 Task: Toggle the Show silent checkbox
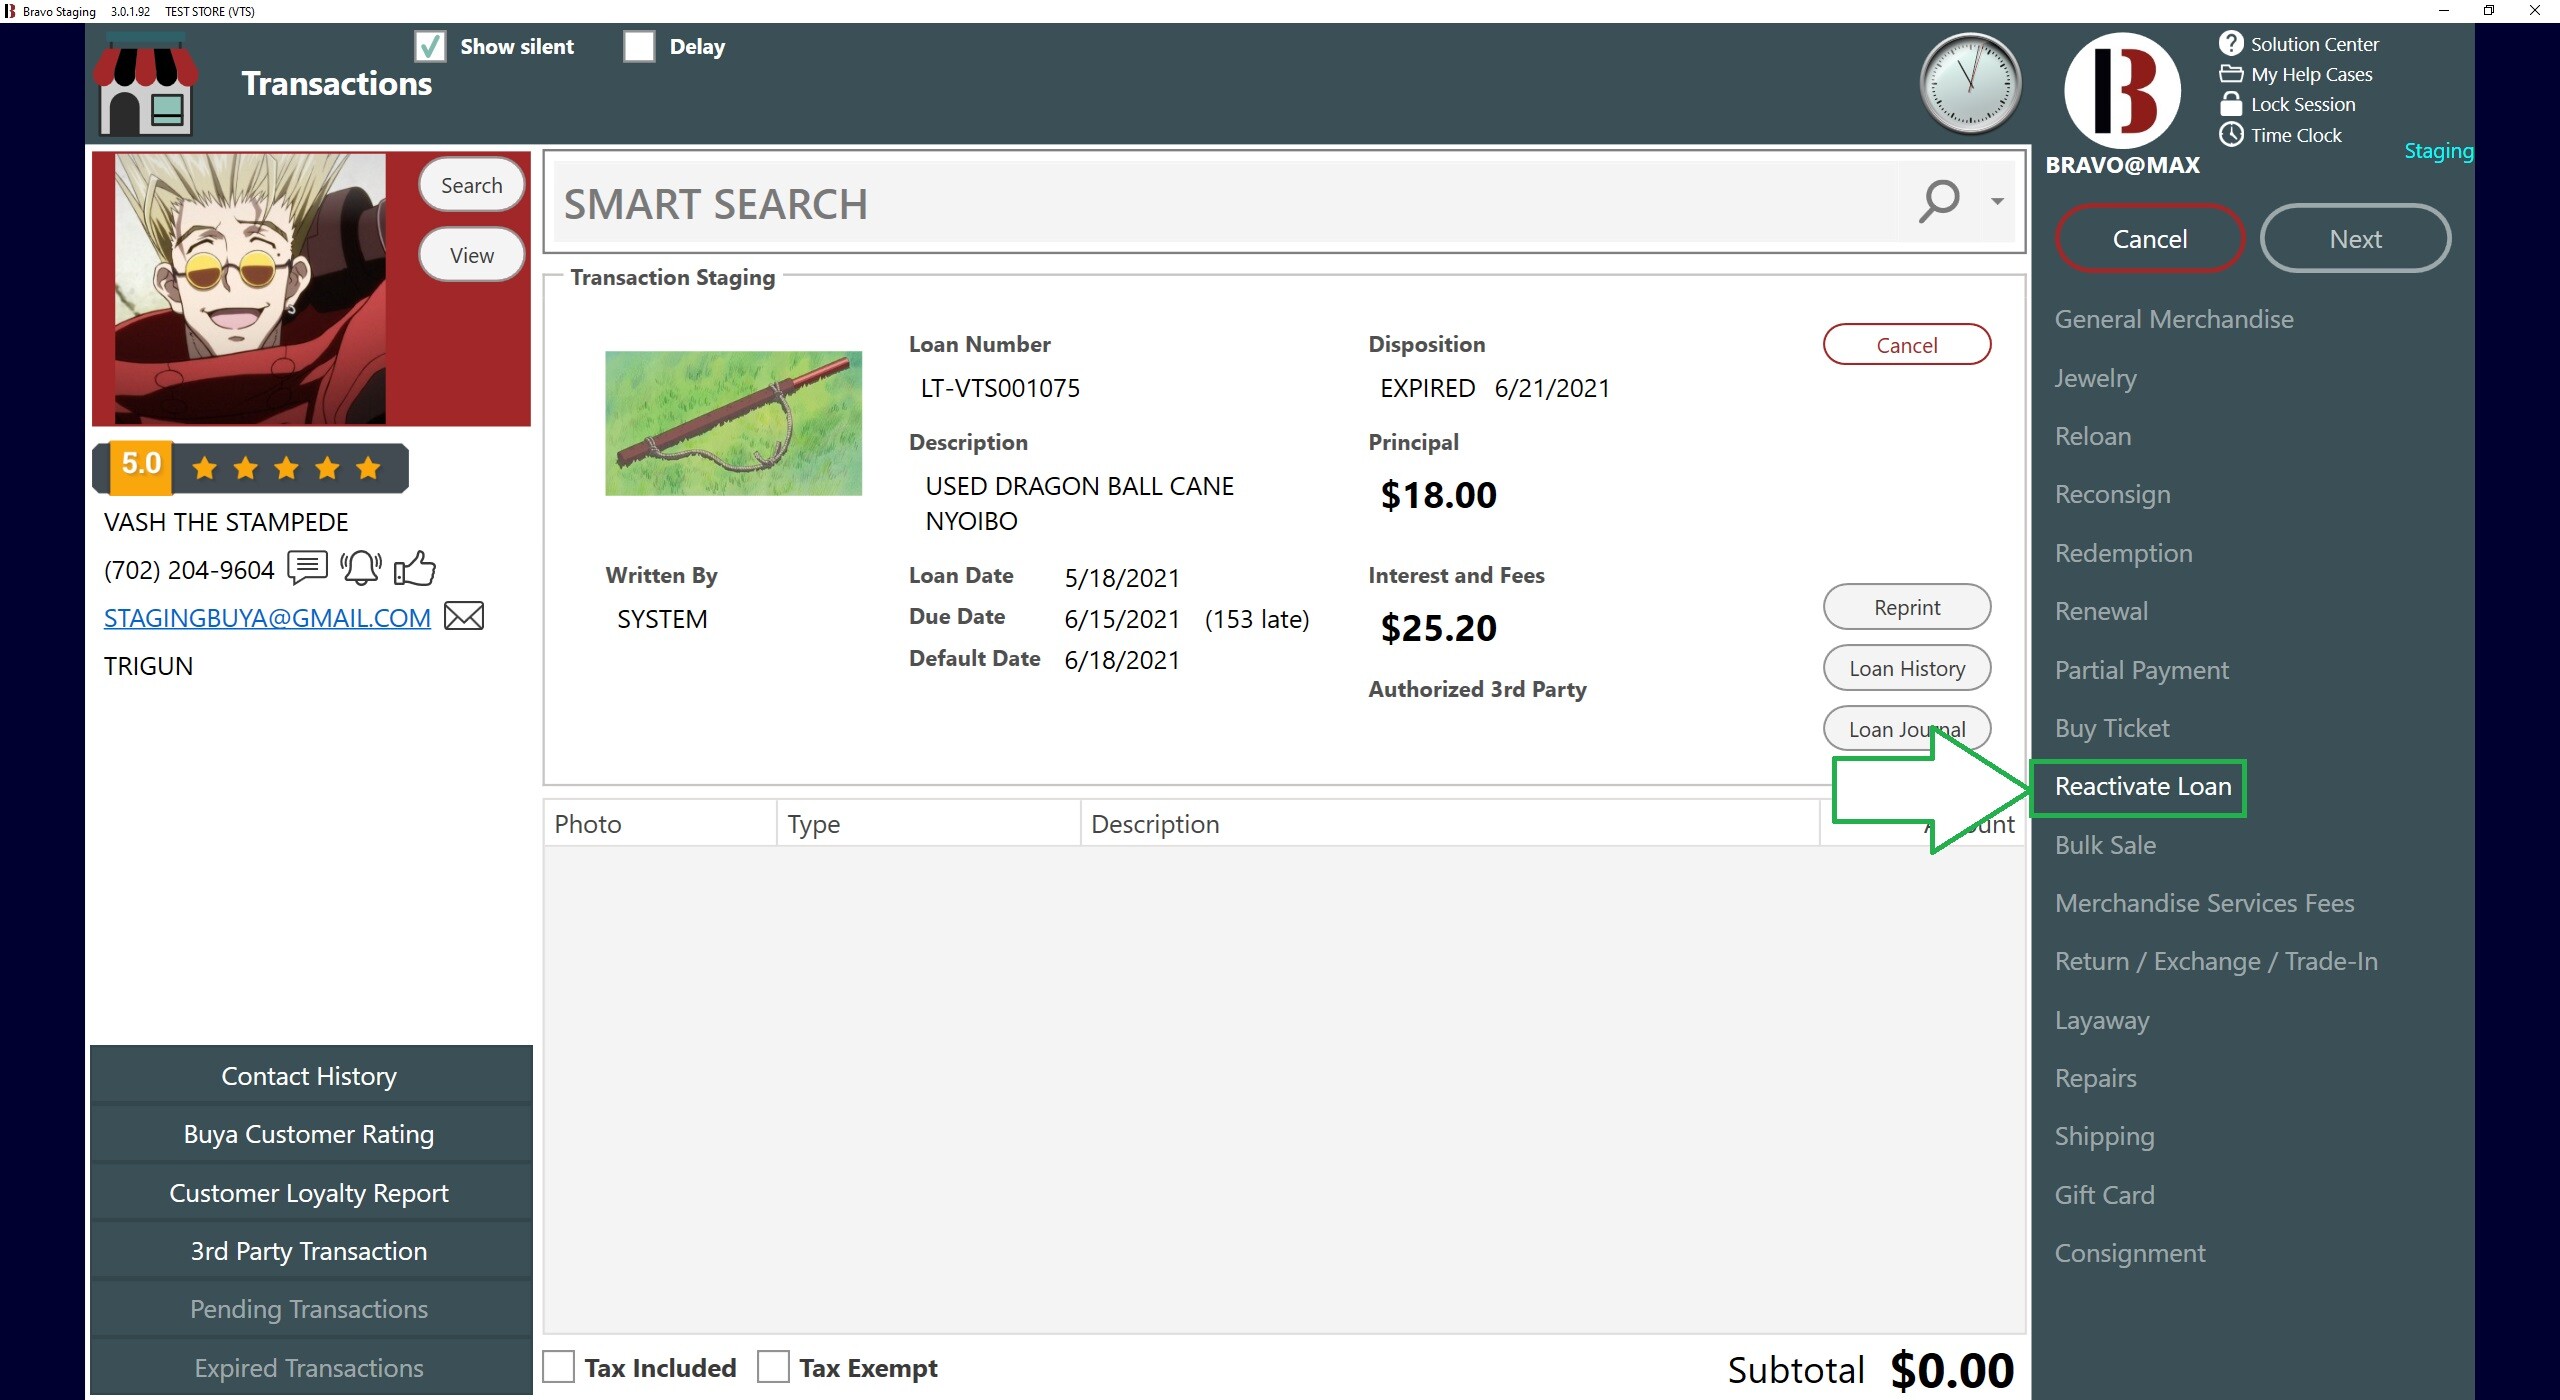click(430, 46)
